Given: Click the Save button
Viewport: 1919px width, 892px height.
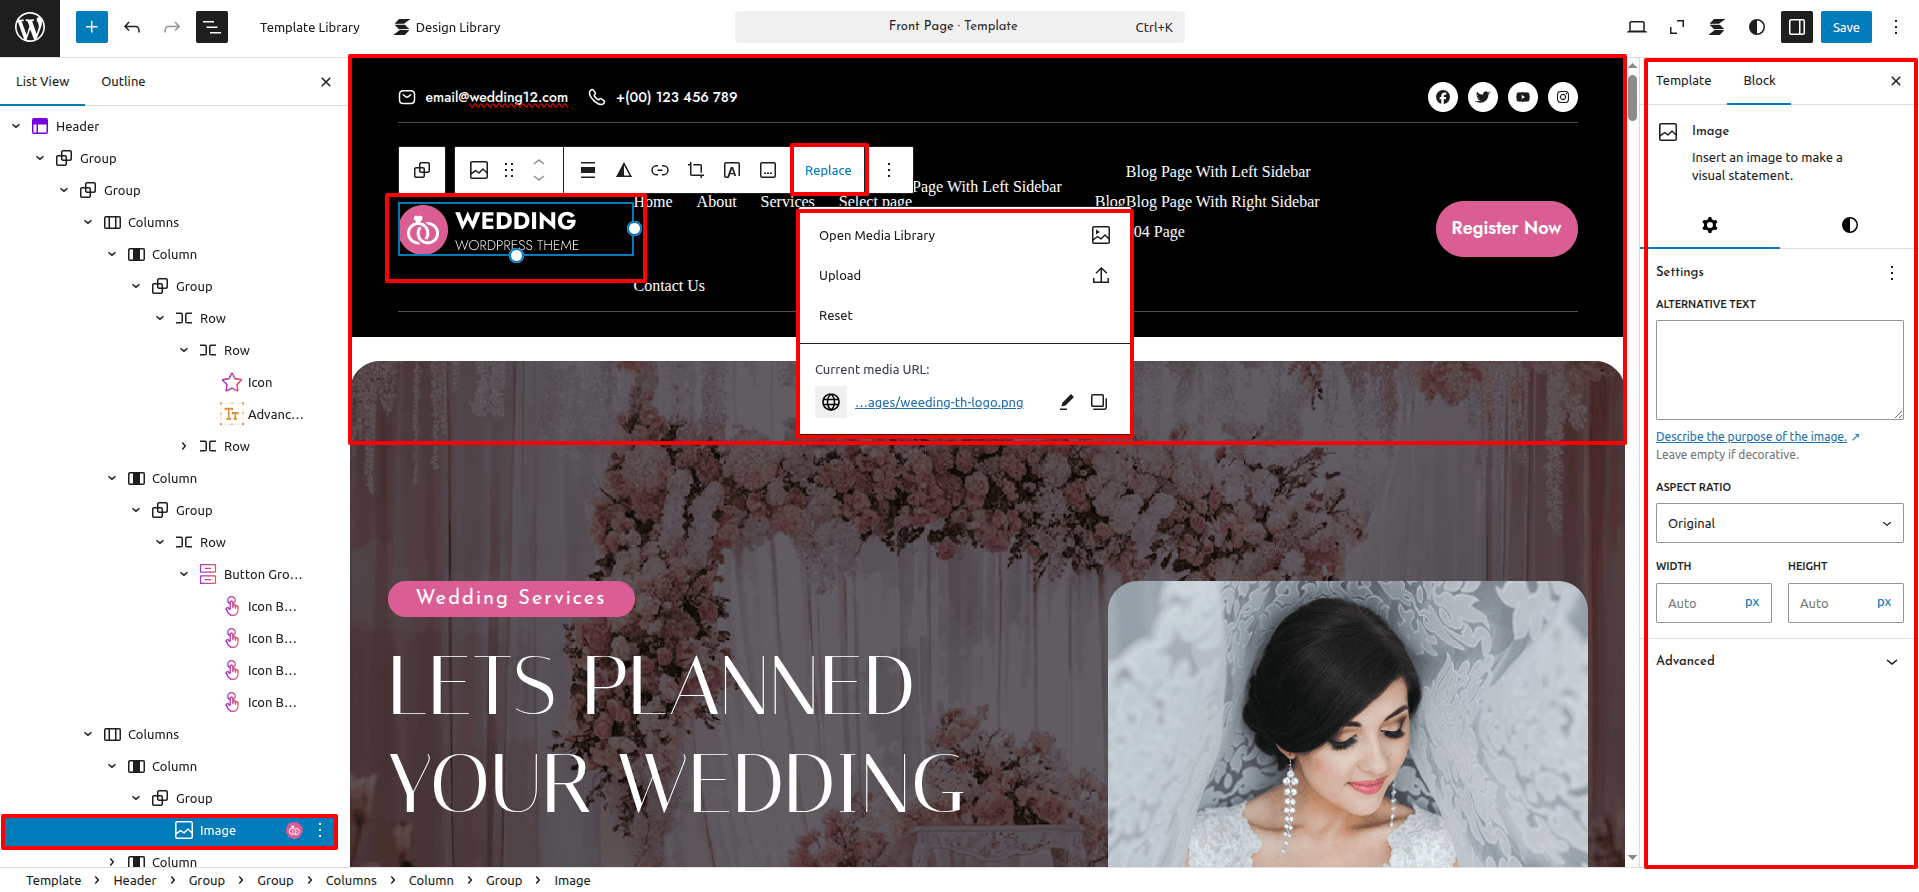Looking at the screenshot, I should point(1846,27).
